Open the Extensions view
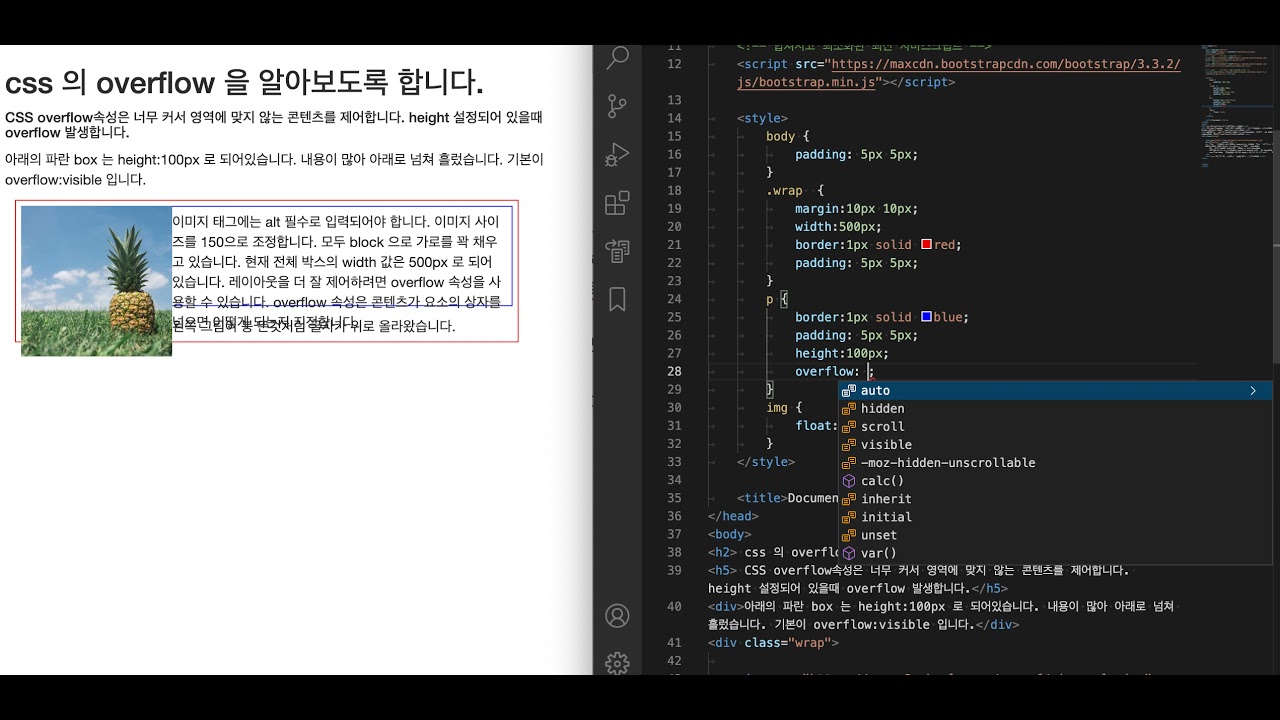The height and width of the screenshot is (720, 1280). click(618, 203)
